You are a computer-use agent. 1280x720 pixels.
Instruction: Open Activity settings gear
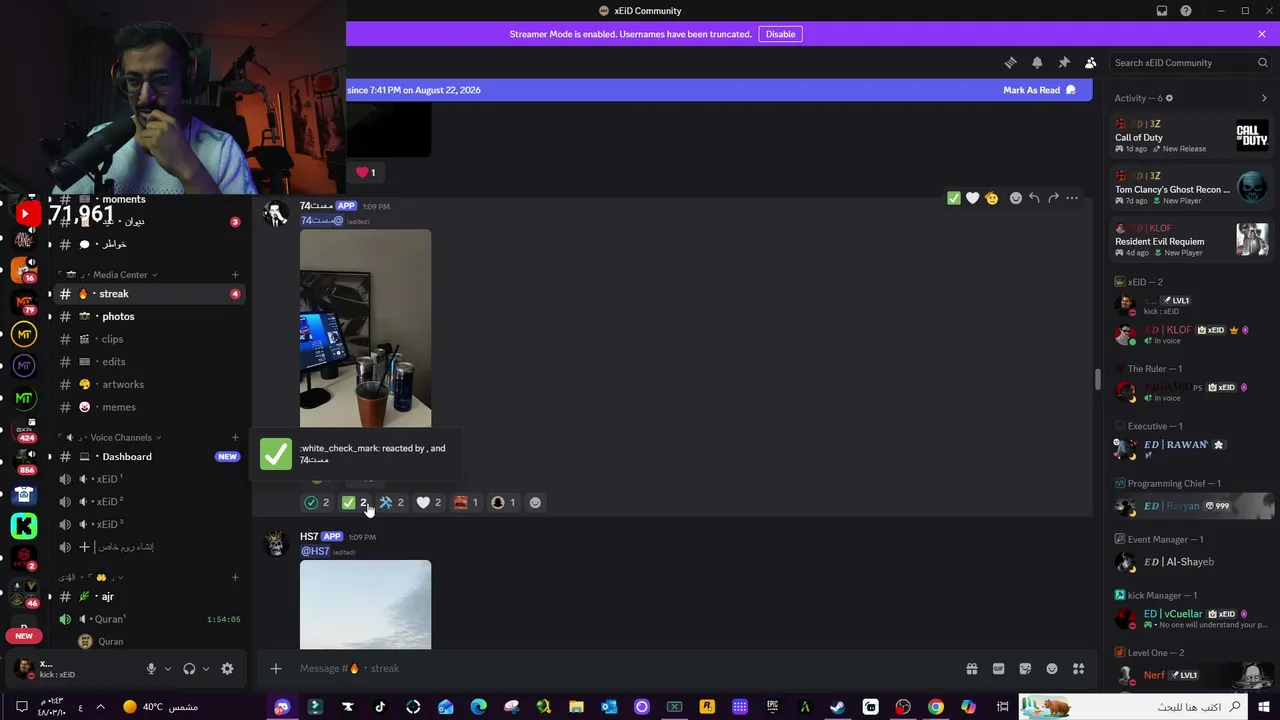click(1169, 98)
